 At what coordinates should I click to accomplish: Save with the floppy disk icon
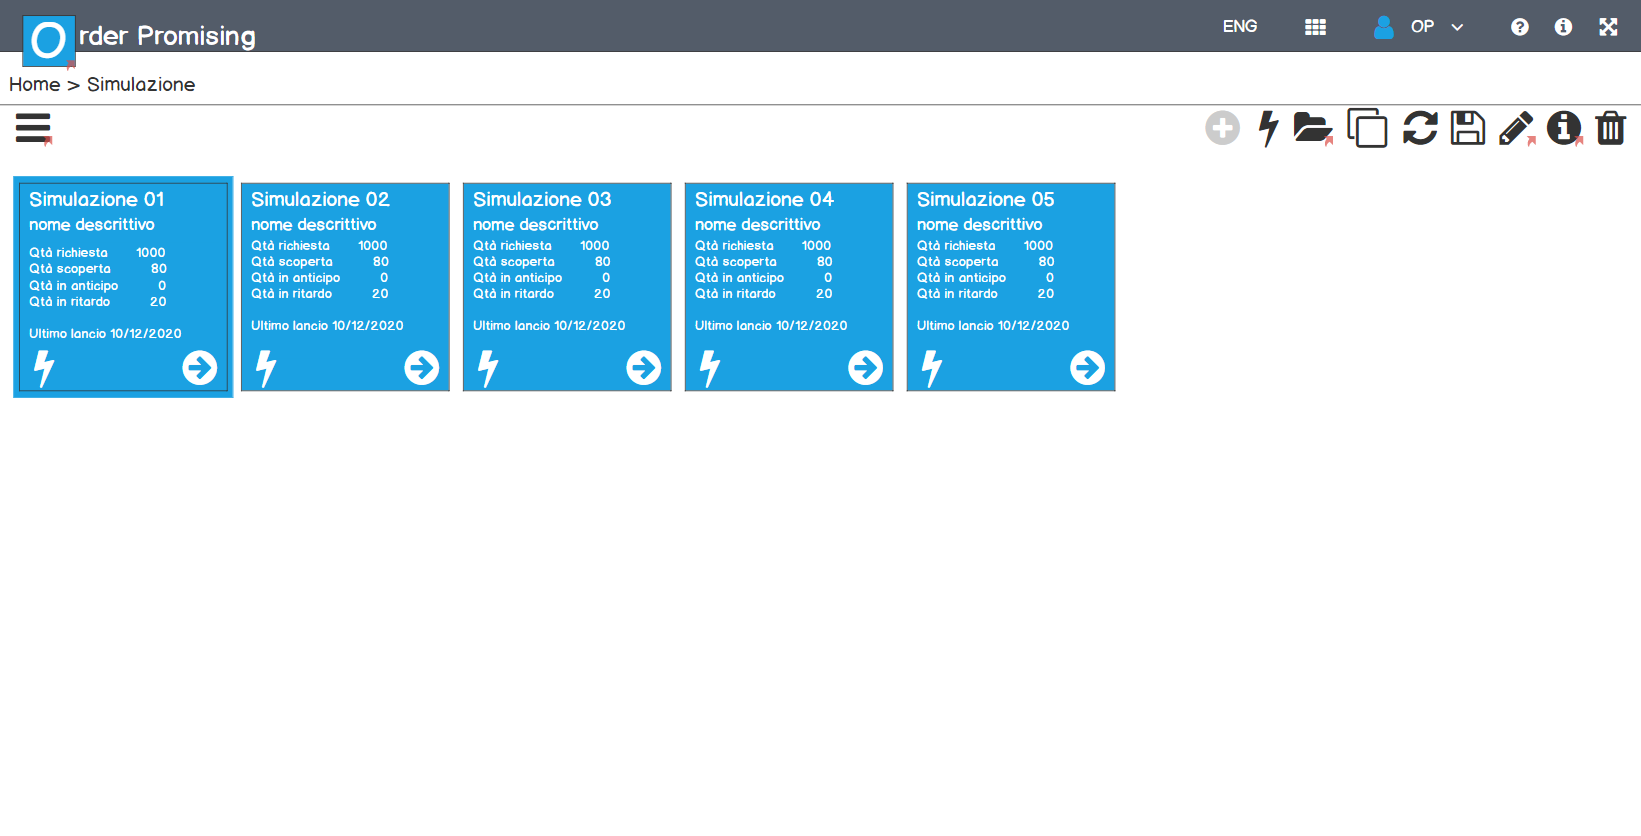(1467, 128)
